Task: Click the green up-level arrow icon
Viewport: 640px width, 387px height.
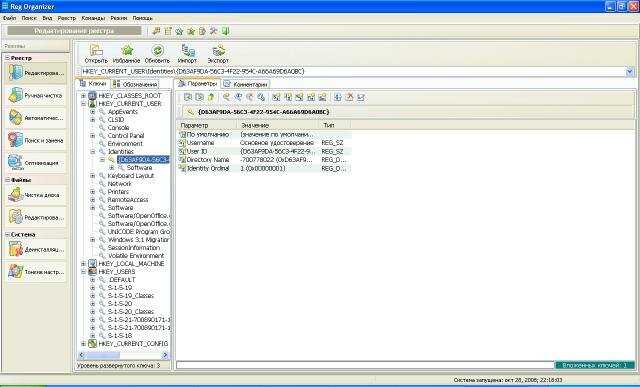Action: (211, 97)
